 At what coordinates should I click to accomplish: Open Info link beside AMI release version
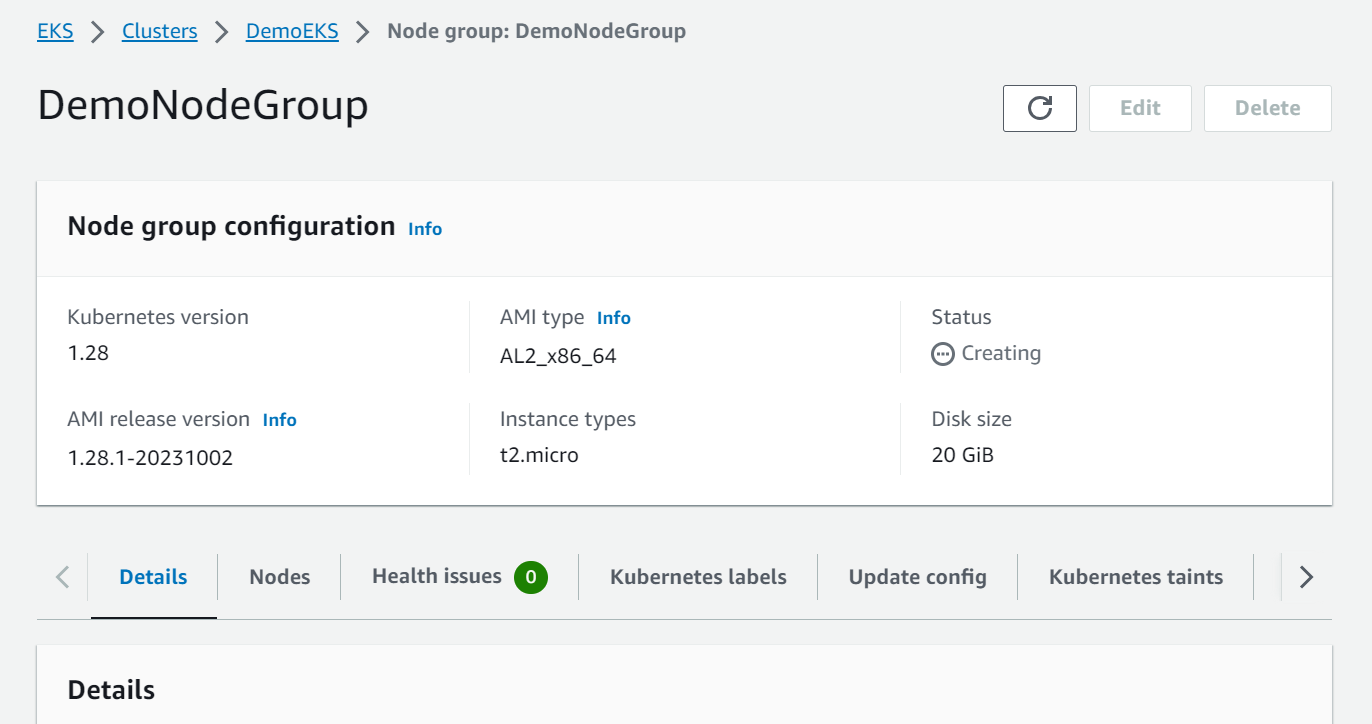click(x=280, y=420)
